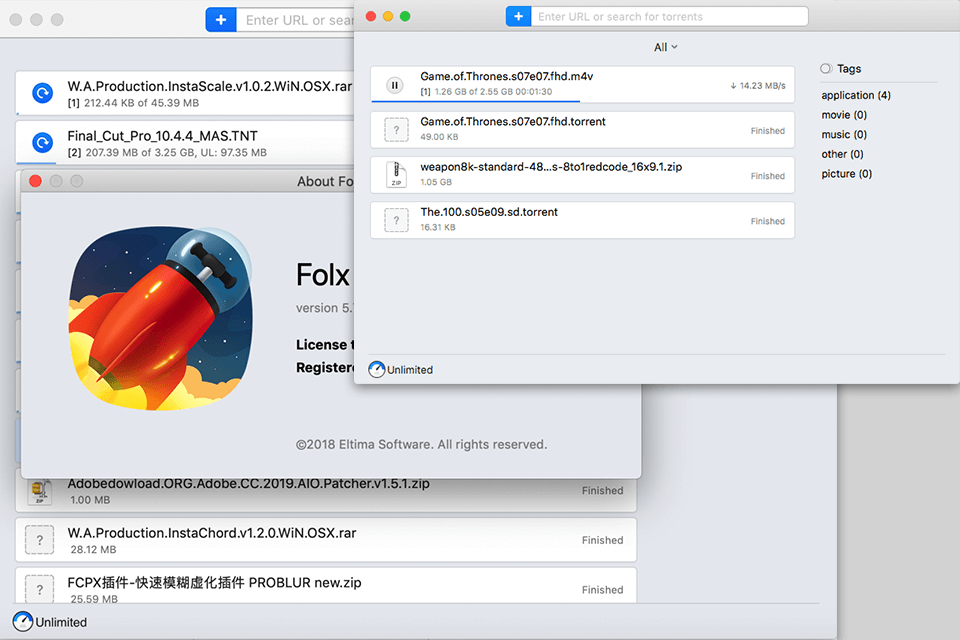960x640 pixels.
Task: Click the Game.of.Thrones m4v download progress bar
Action: [x=475, y=101]
